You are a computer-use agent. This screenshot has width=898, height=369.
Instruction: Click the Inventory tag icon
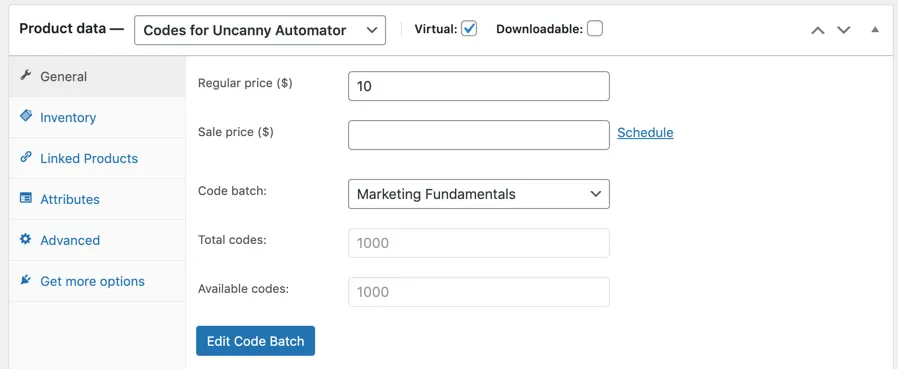[25, 116]
